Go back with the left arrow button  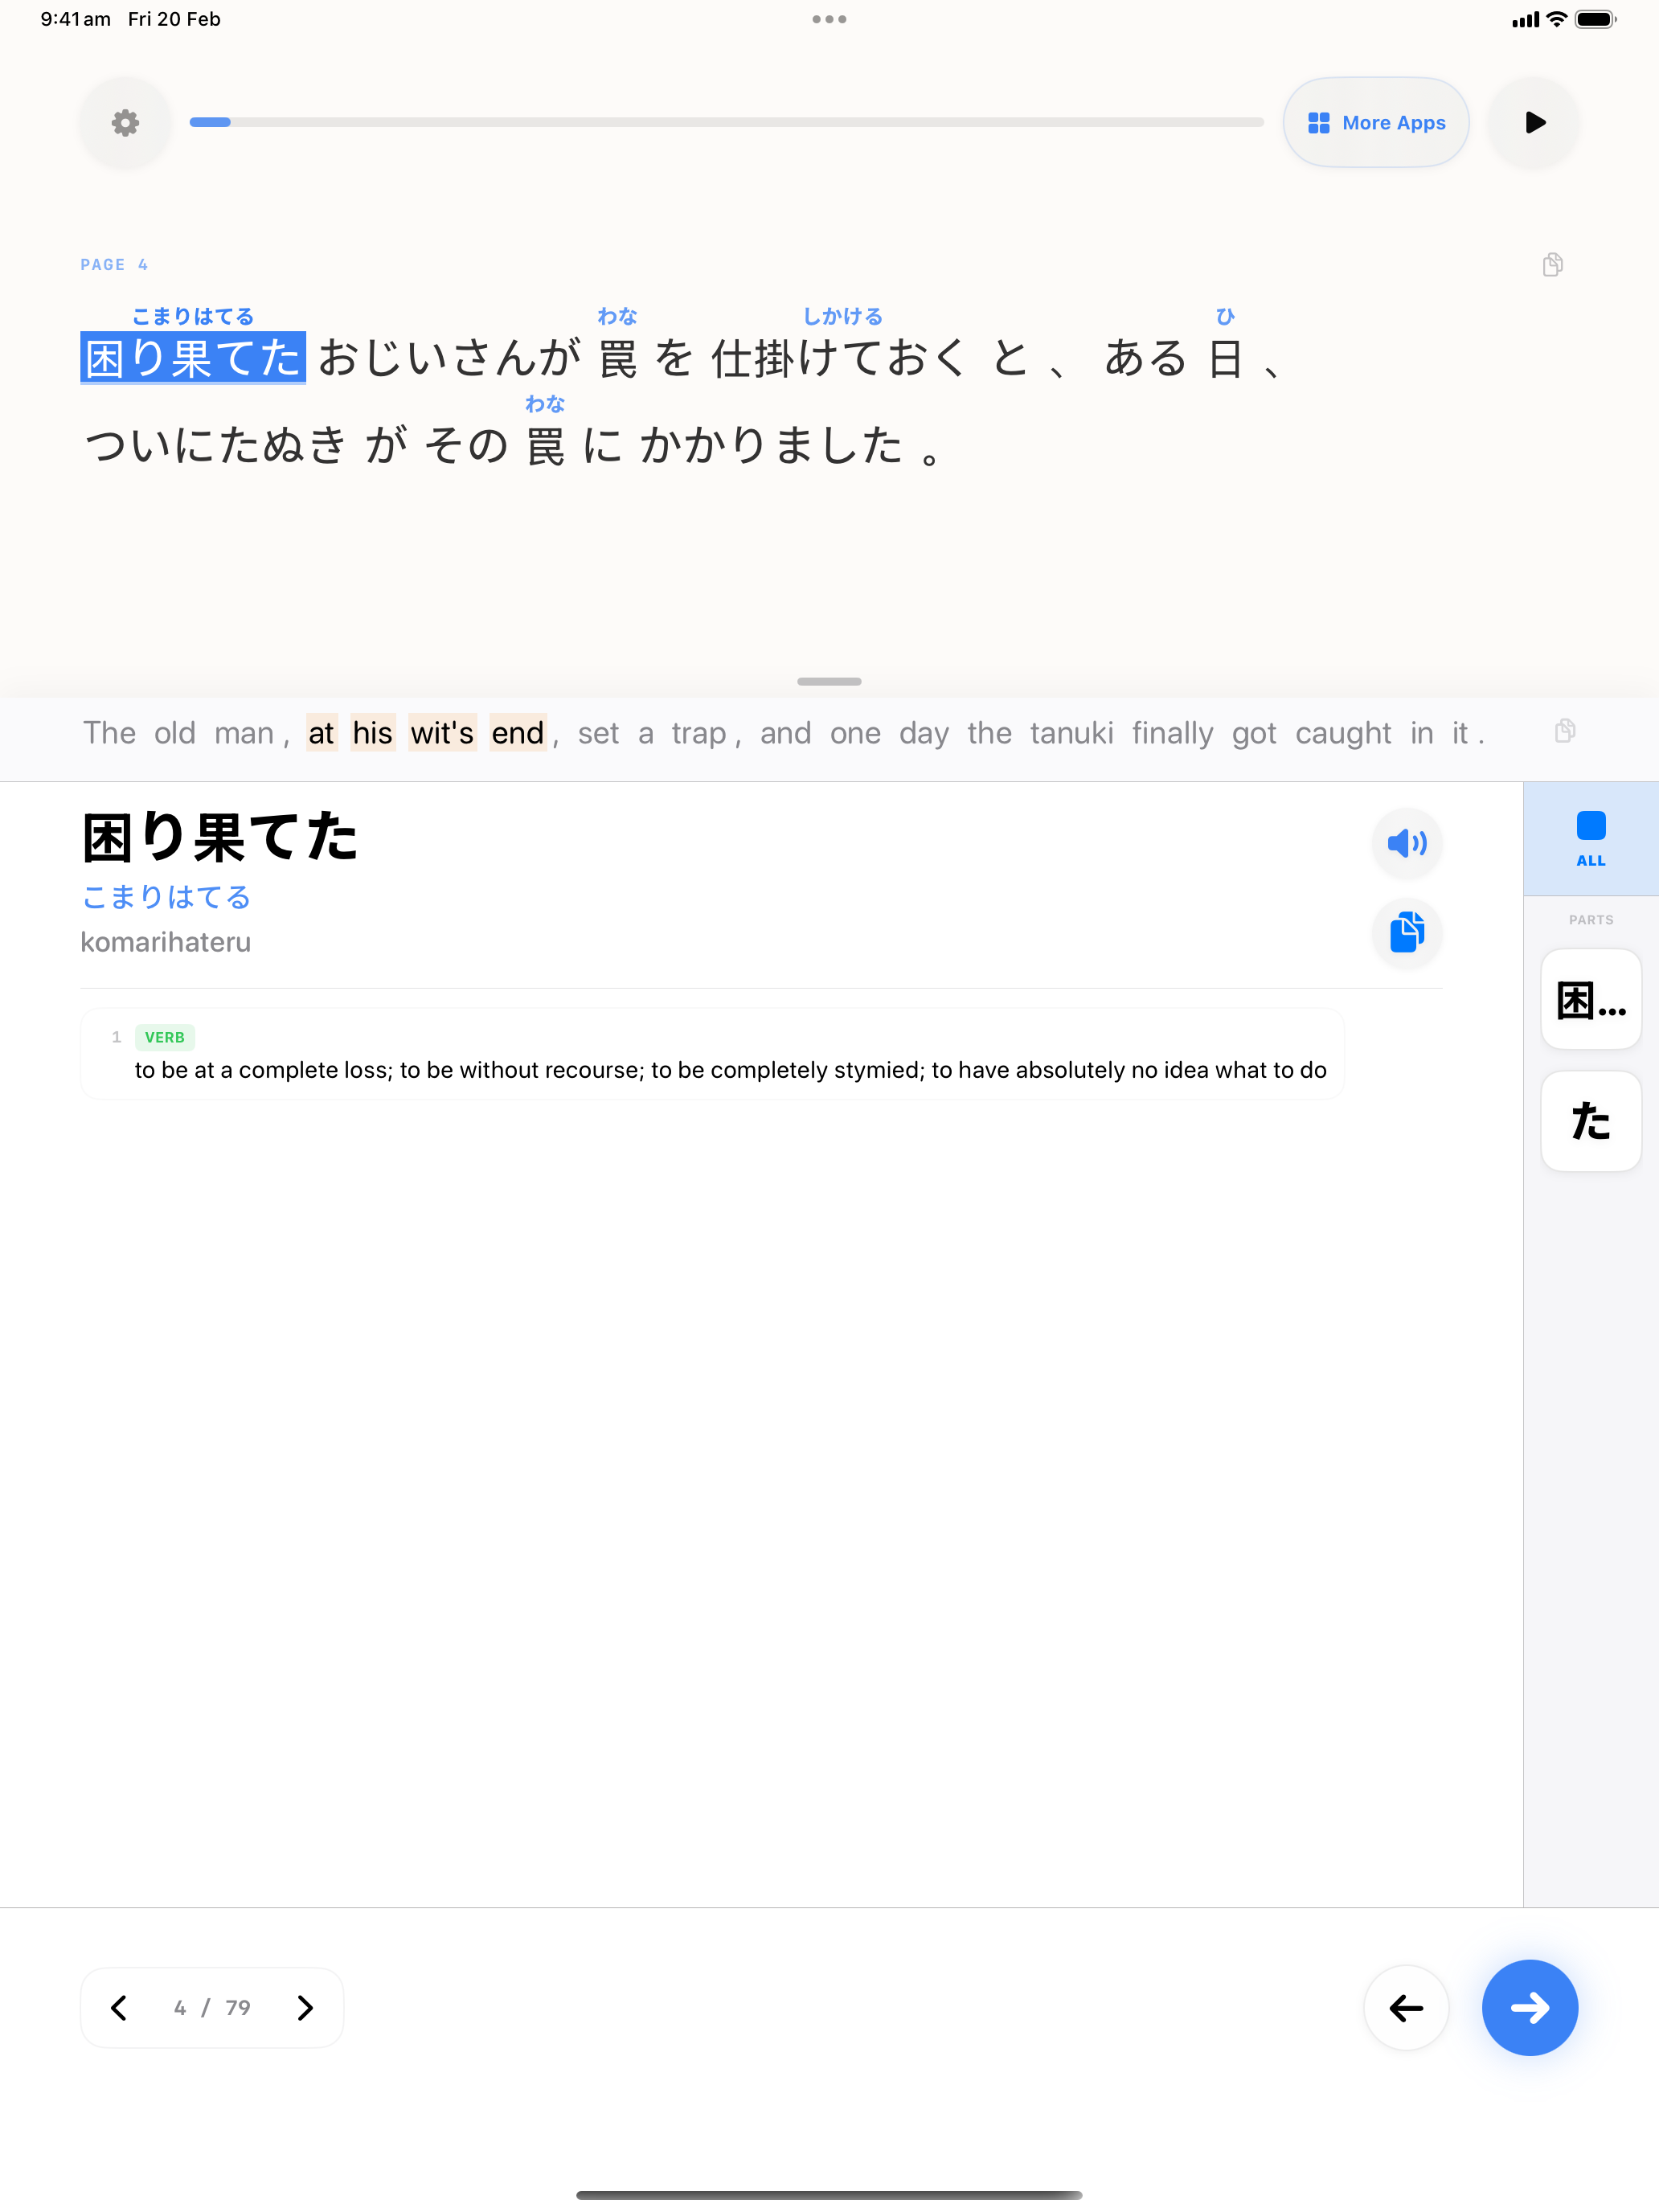click(1405, 2007)
